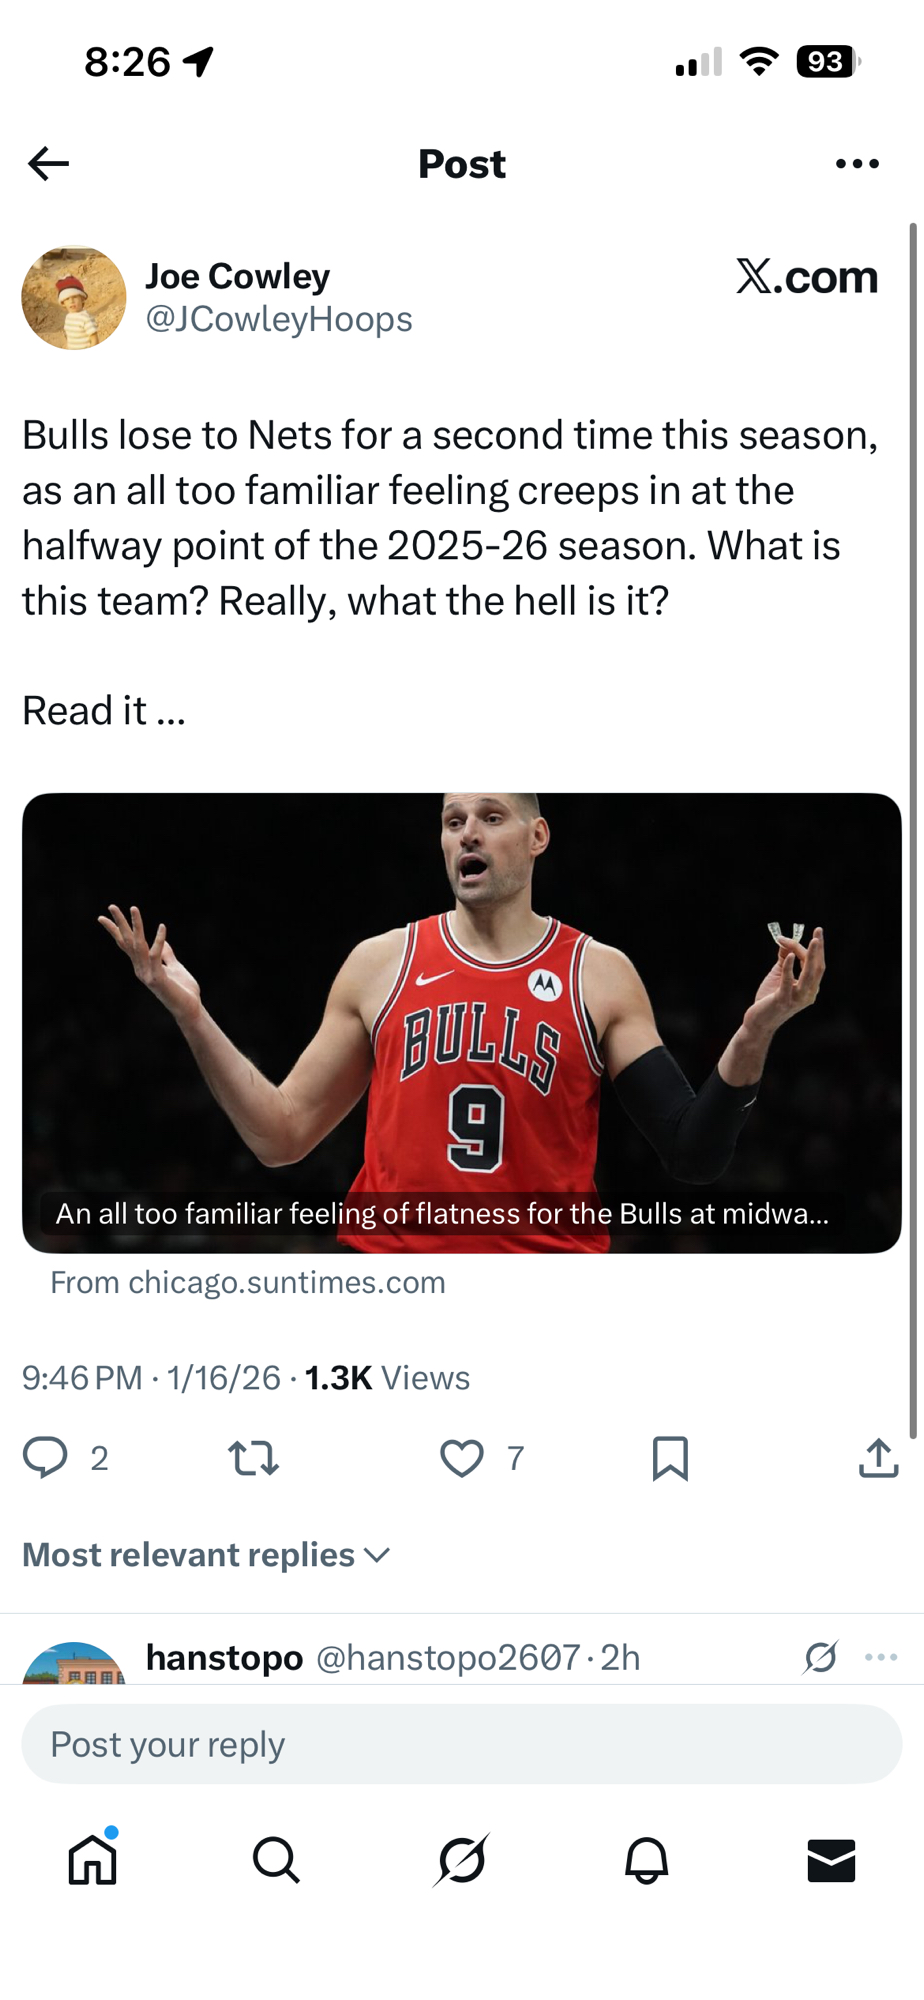924x2000 pixels.
Task: Tap the back arrow icon
Action: point(48,163)
